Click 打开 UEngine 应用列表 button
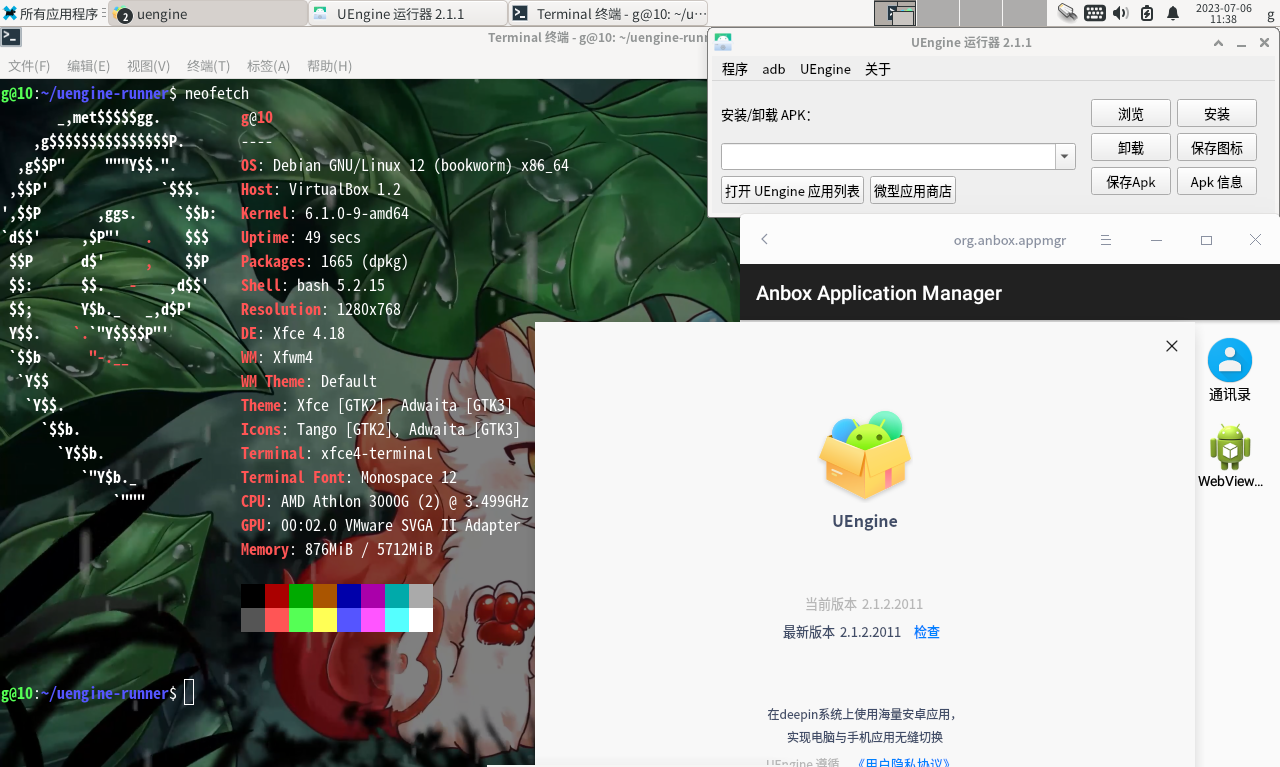The height and width of the screenshot is (767, 1280). (x=793, y=191)
